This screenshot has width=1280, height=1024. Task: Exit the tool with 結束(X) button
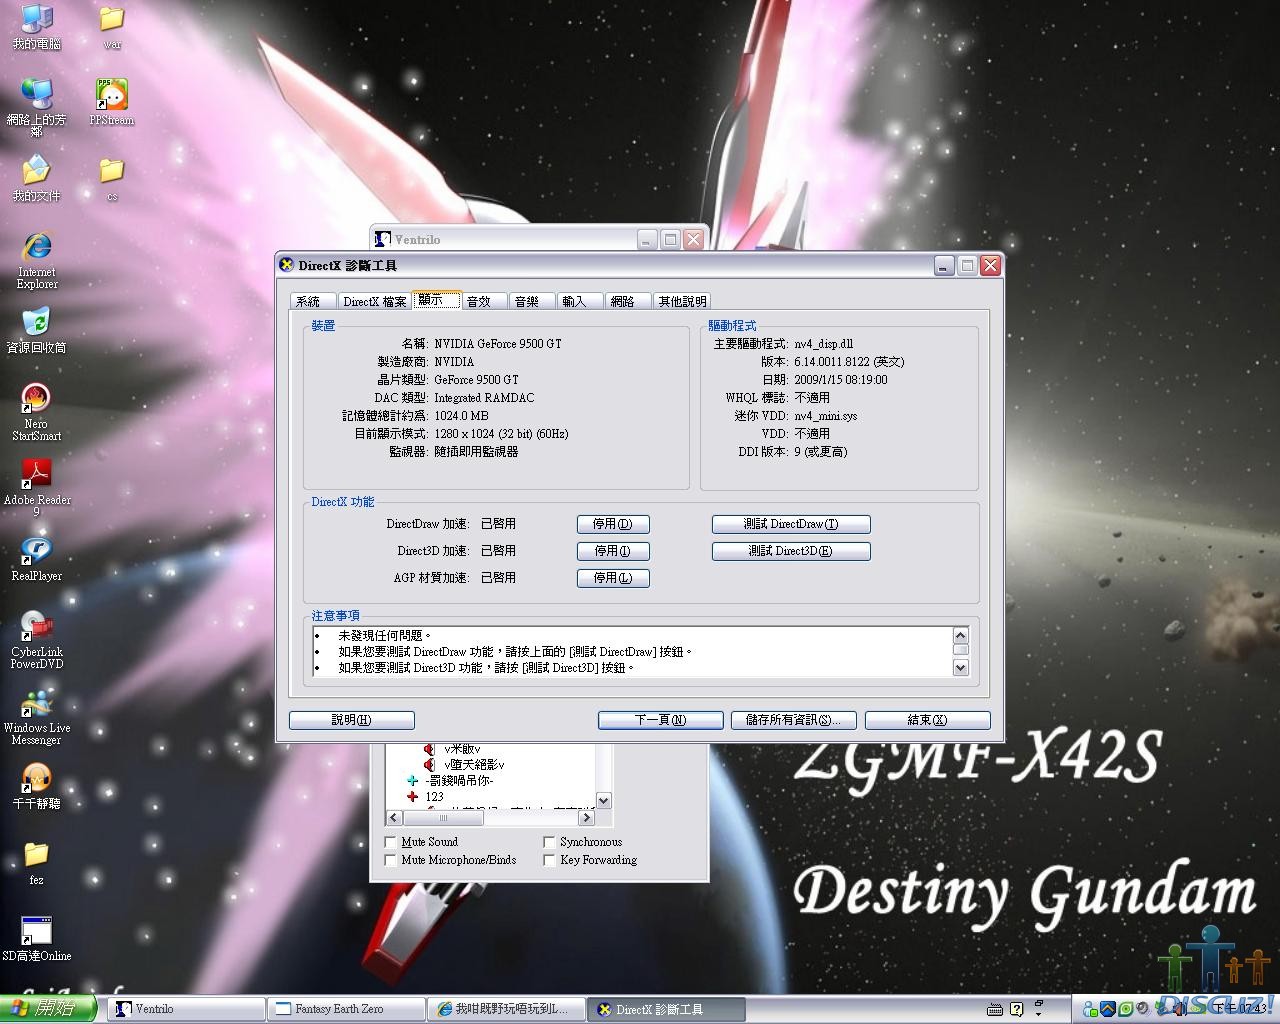928,720
